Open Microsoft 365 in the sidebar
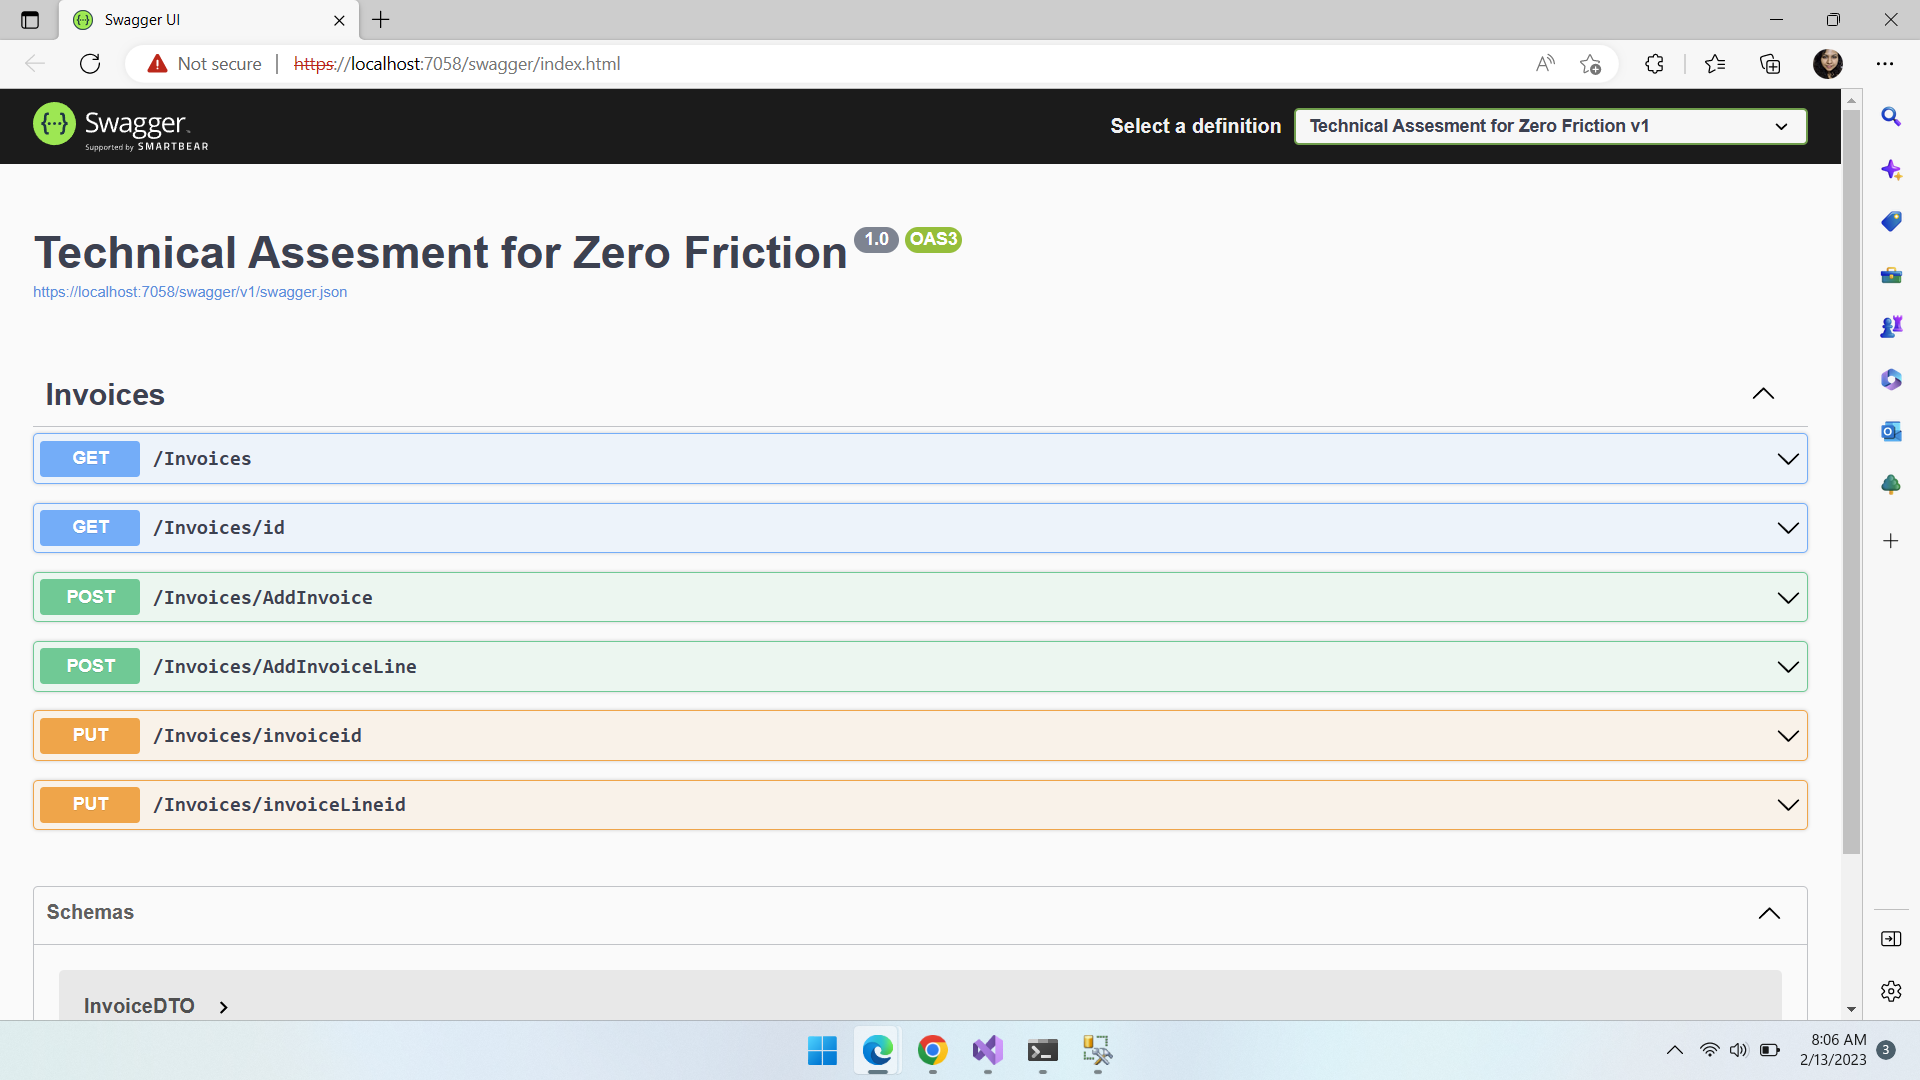Screen dimensions: 1920x1080 (1891, 379)
